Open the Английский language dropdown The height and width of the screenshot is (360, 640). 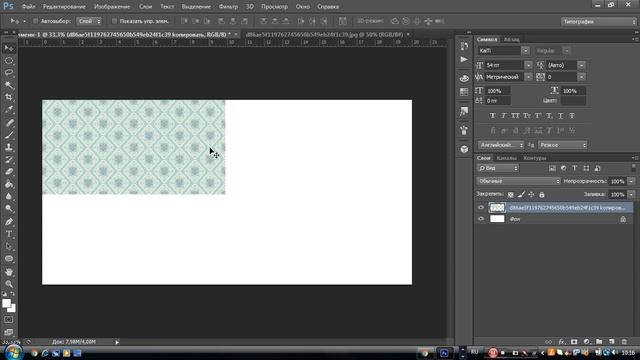501,145
